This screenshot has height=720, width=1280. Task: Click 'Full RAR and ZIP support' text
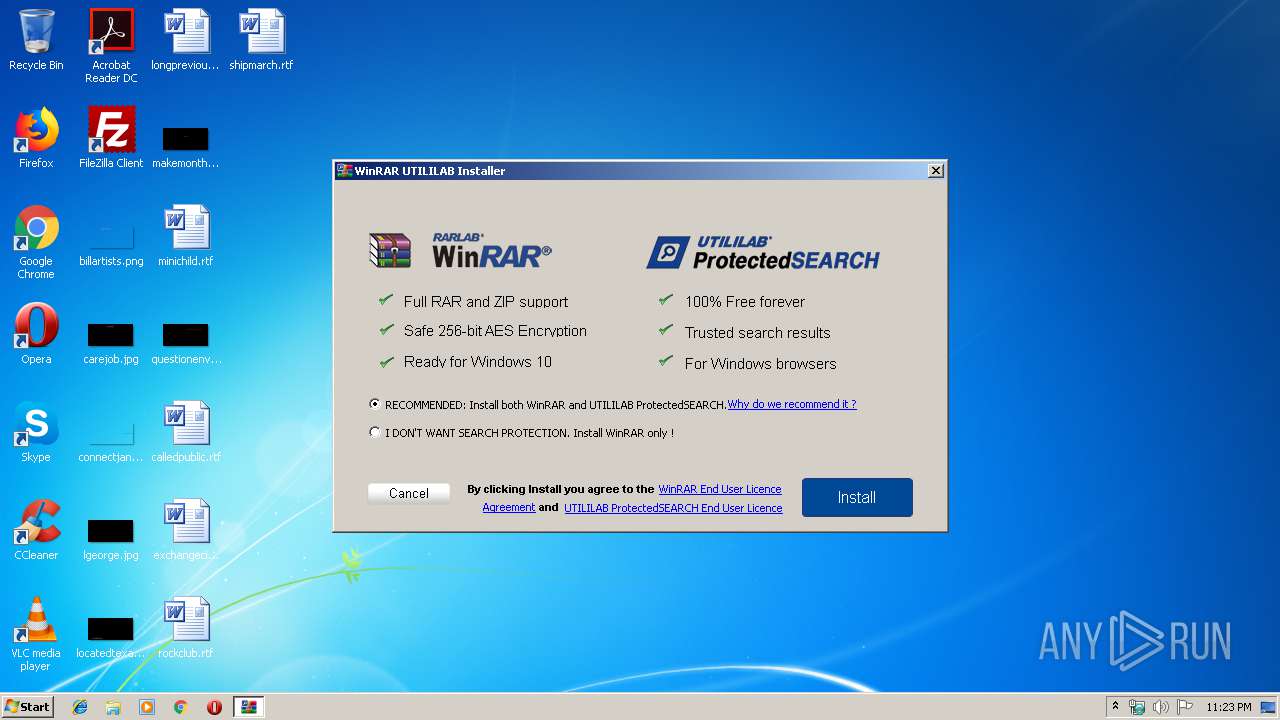pyautogui.click(x=486, y=301)
